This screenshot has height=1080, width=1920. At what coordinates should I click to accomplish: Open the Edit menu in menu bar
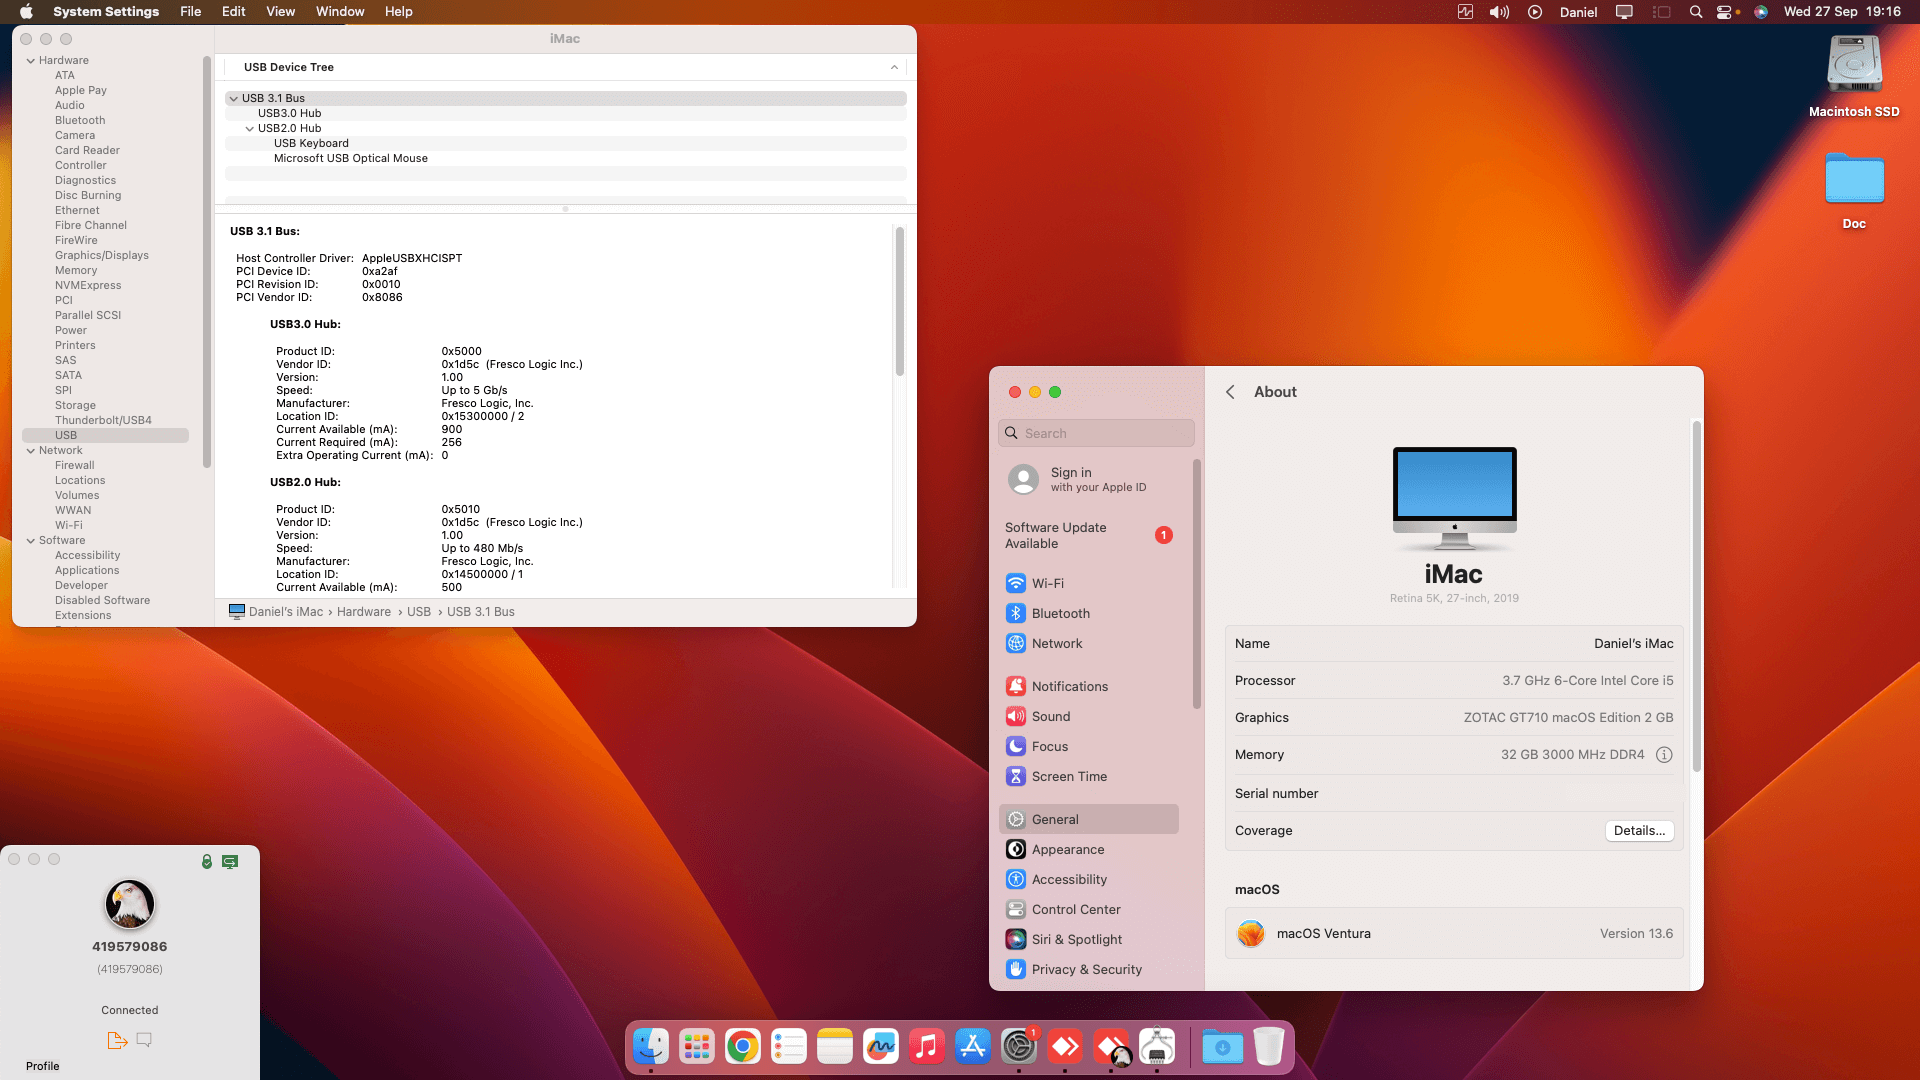[x=233, y=12]
